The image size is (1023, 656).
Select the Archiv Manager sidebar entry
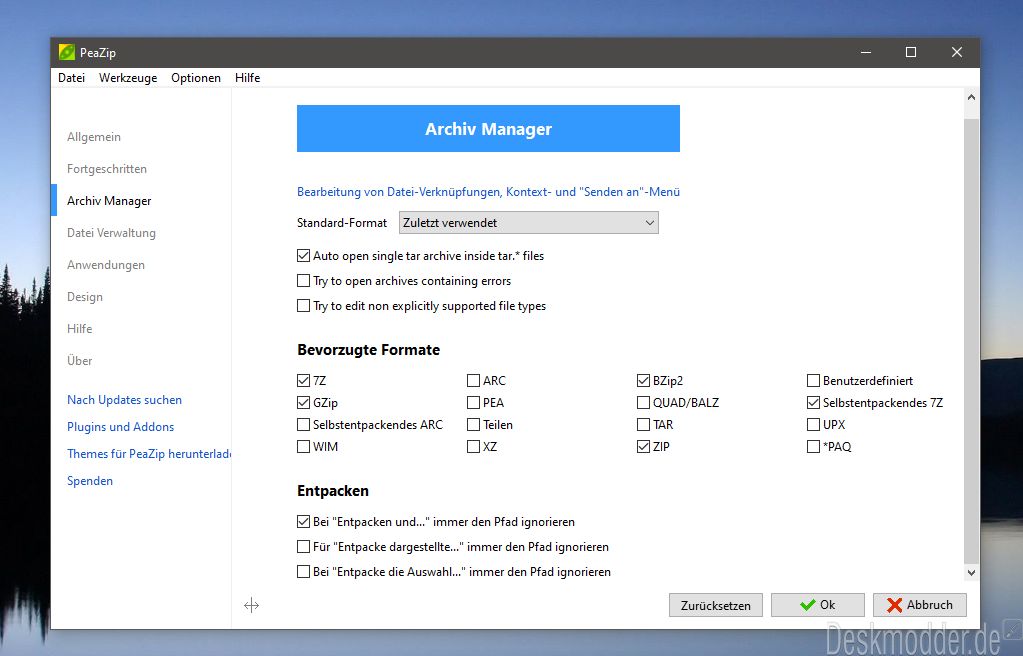[109, 201]
